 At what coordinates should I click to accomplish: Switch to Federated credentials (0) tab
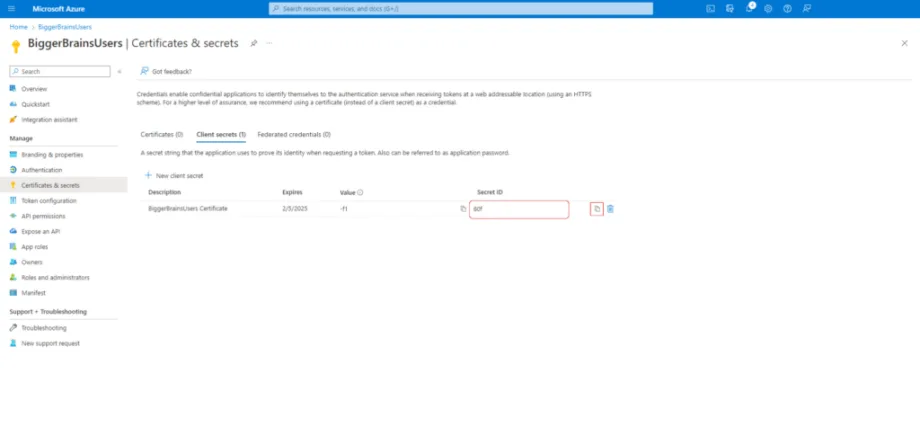[294, 134]
